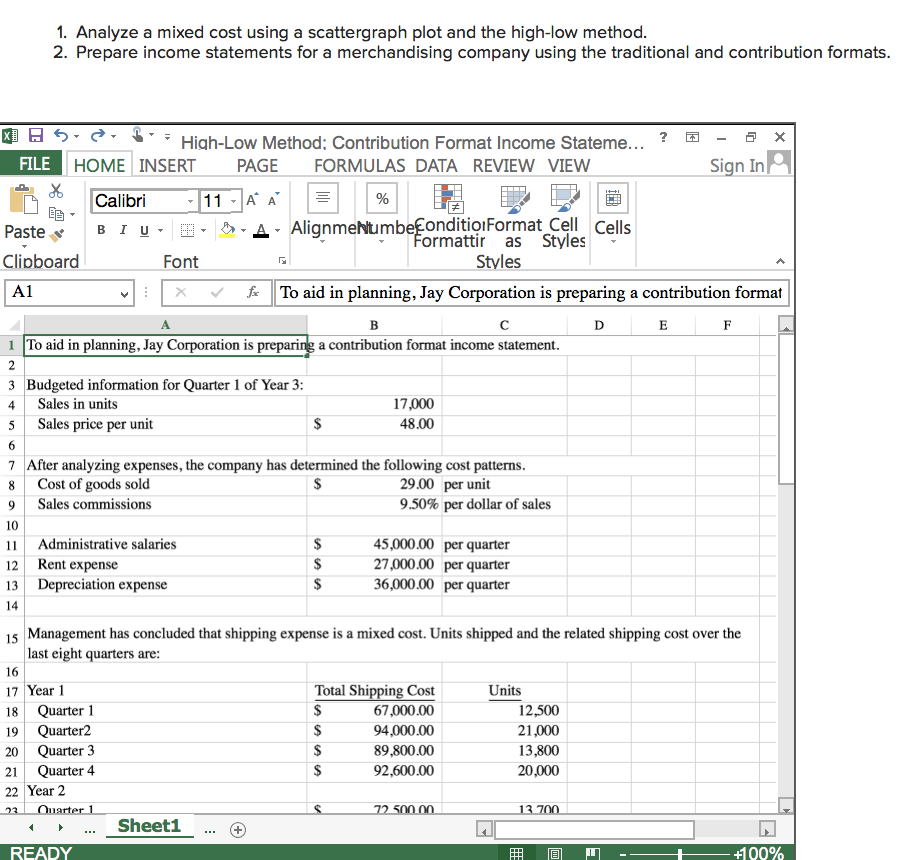904x860 pixels.
Task: Open the Font dialog launcher
Action: (282, 261)
